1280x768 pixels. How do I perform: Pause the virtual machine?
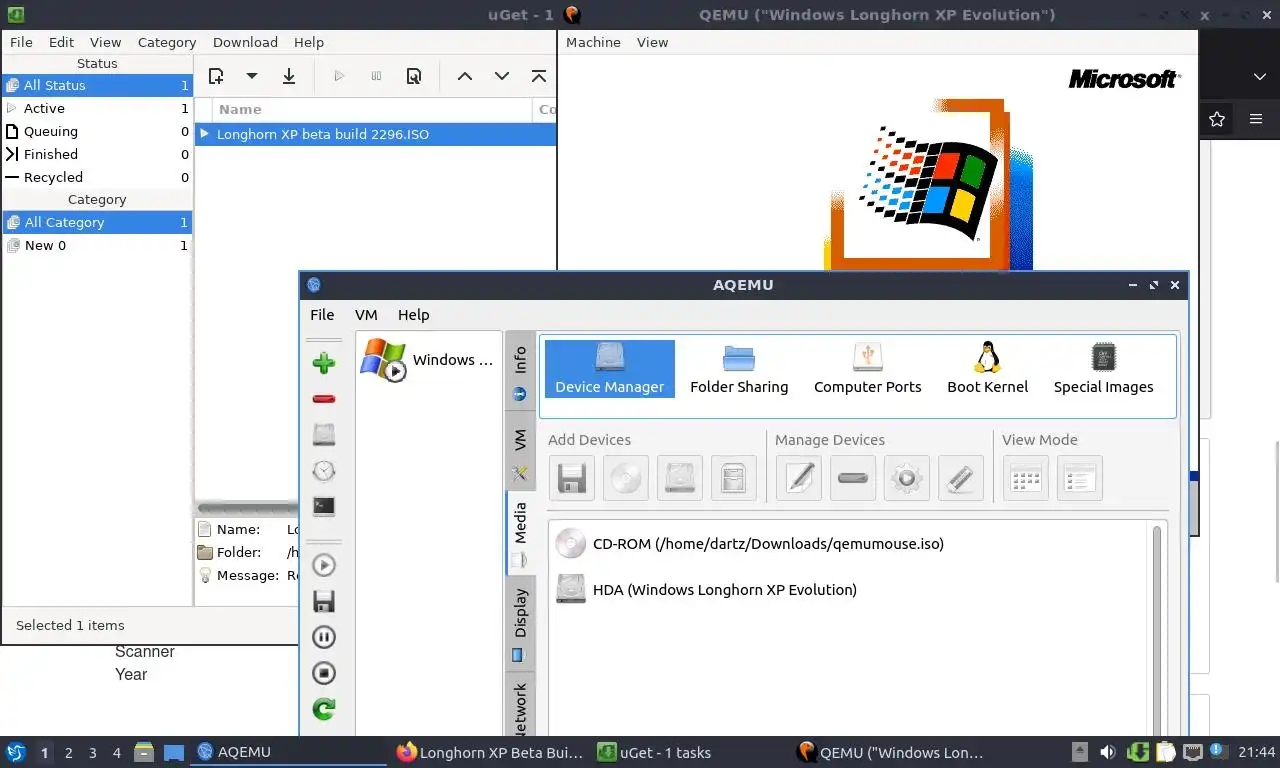(x=323, y=637)
